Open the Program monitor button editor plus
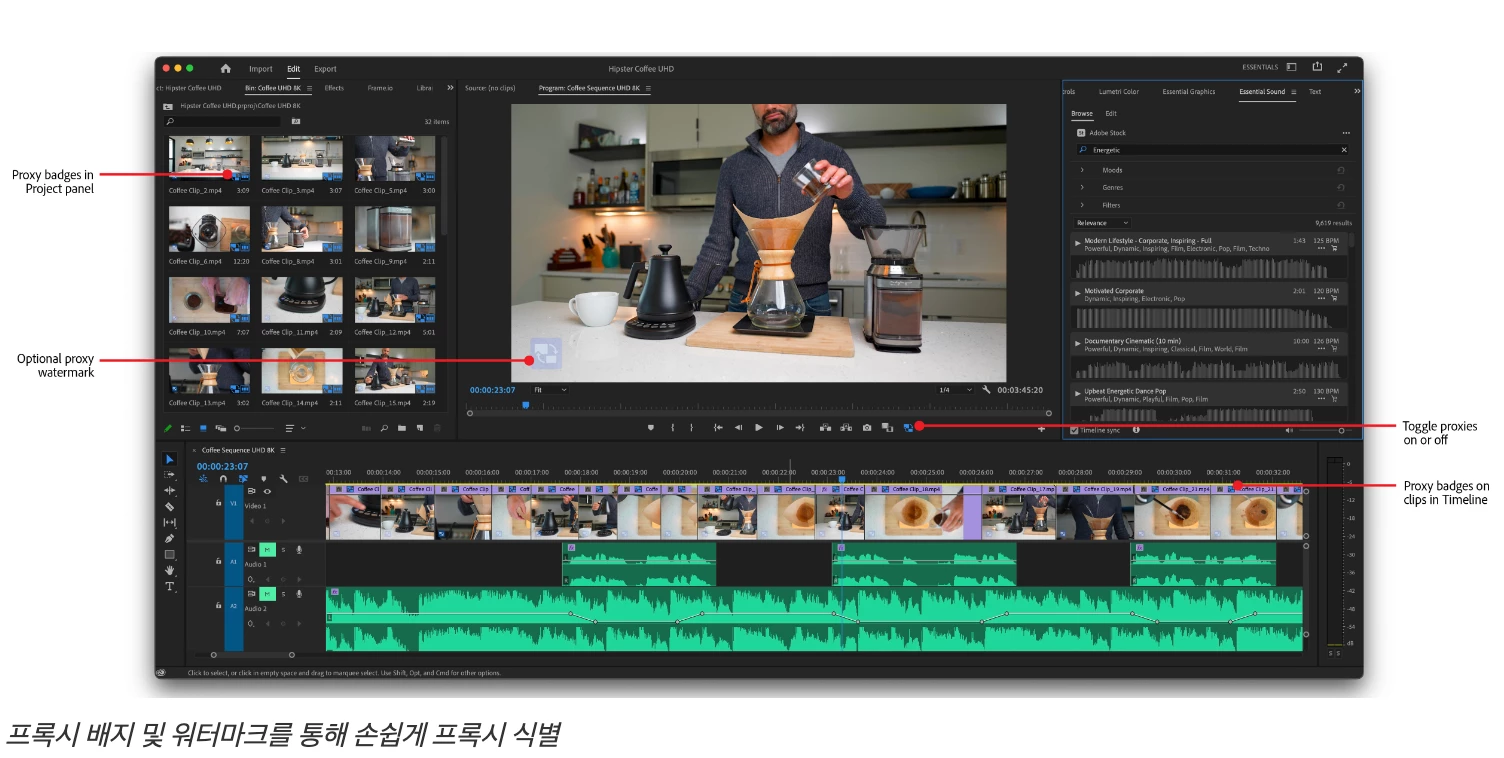This screenshot has height=758, width=1504. 1041,428
